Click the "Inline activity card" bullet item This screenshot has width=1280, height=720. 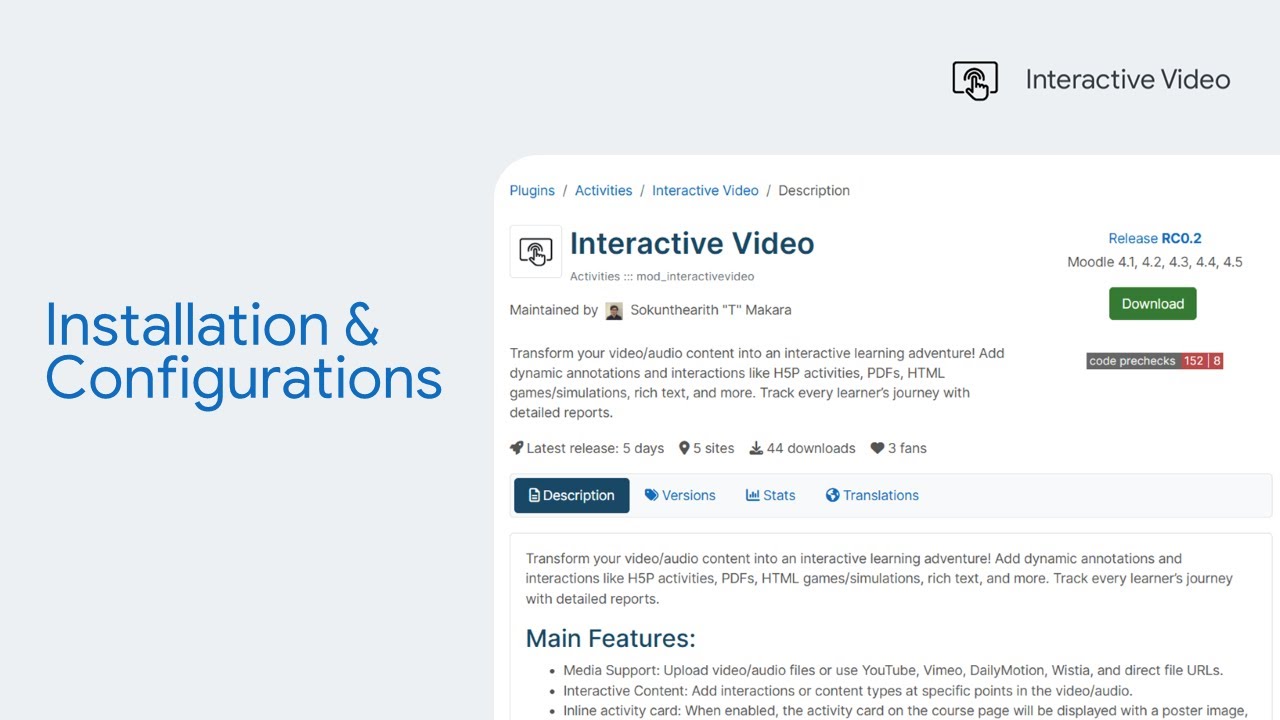click(x=905, y=711)
